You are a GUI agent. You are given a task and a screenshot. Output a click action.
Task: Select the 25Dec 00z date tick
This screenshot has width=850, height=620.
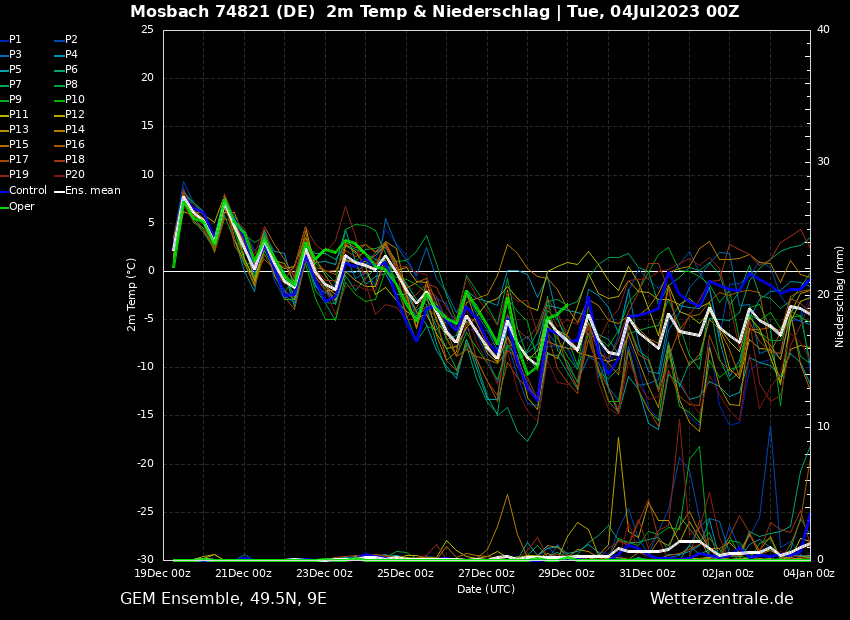(x=405, y=574)
